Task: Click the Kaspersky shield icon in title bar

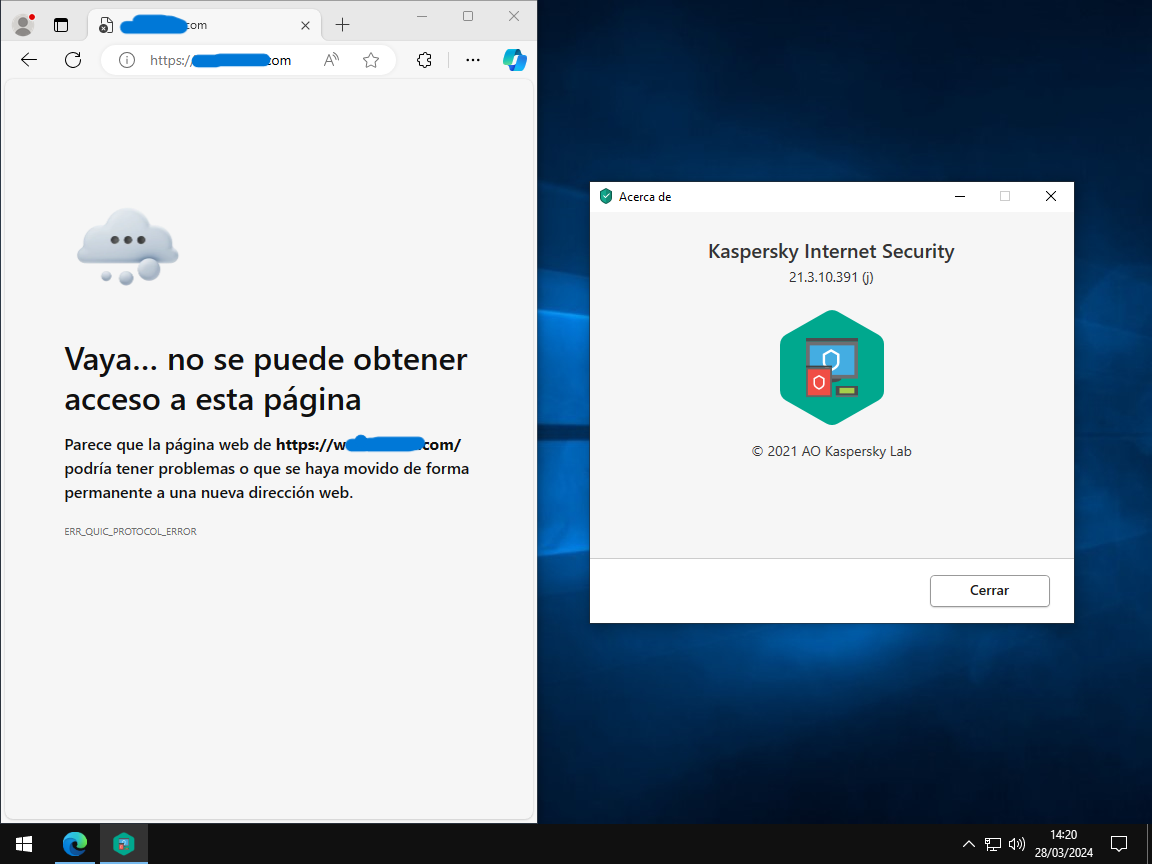Action: tap(606, 196)
